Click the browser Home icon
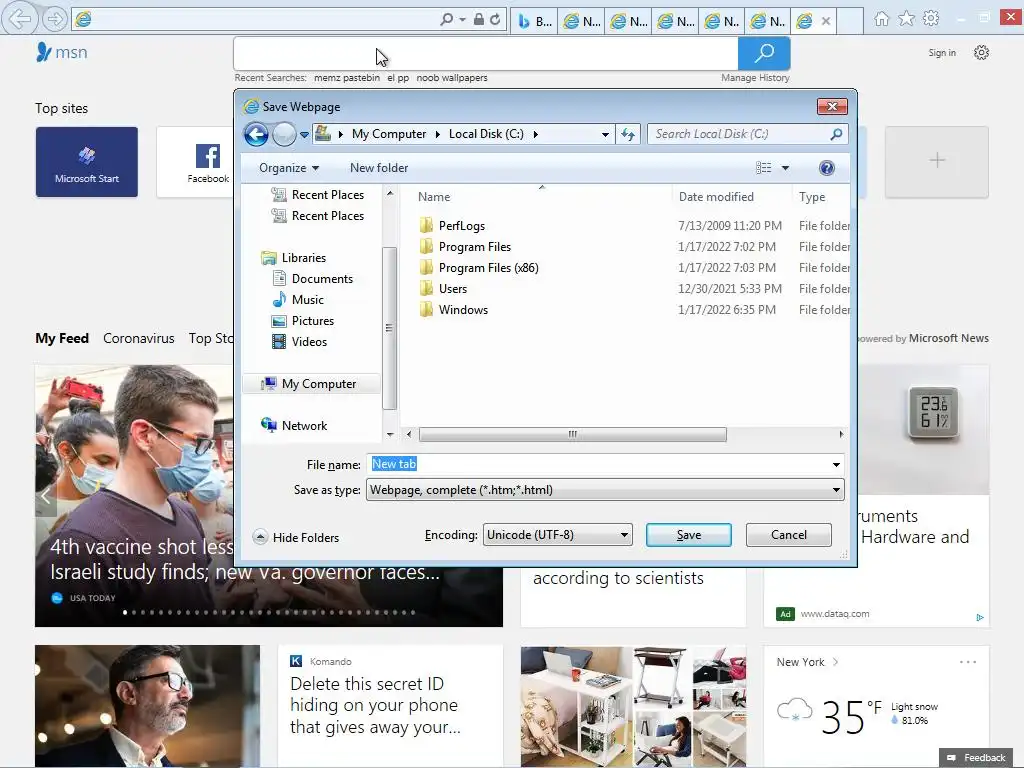 [881, 19]
